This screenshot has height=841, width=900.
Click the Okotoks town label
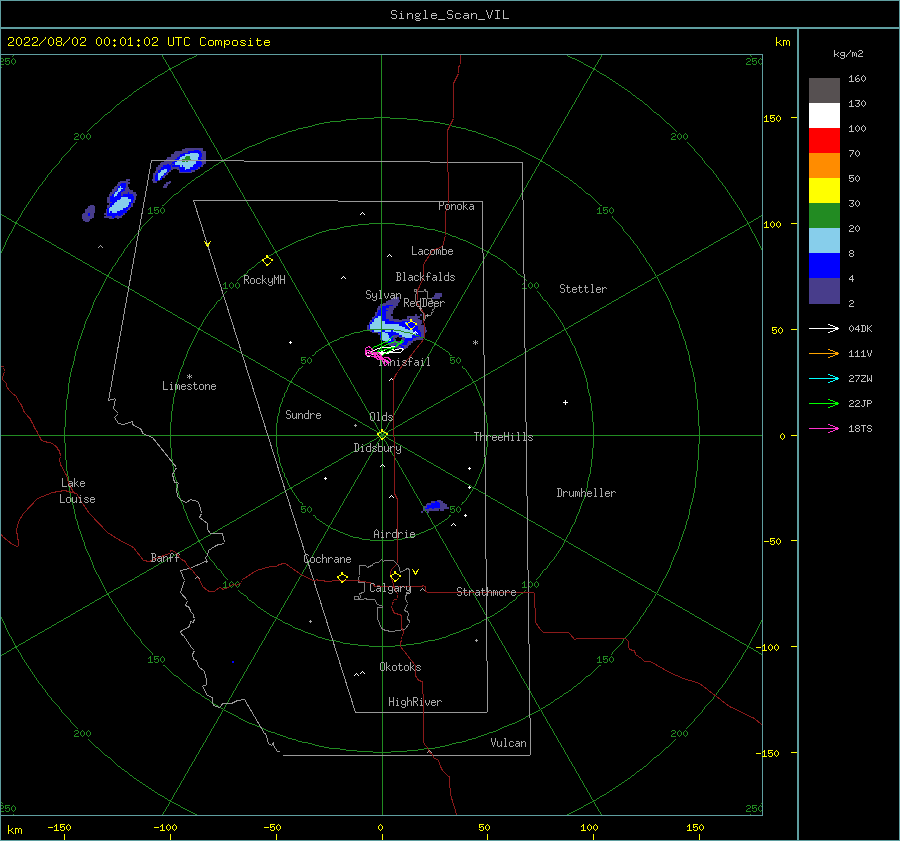pyautogui.click(x=400, y=667)
